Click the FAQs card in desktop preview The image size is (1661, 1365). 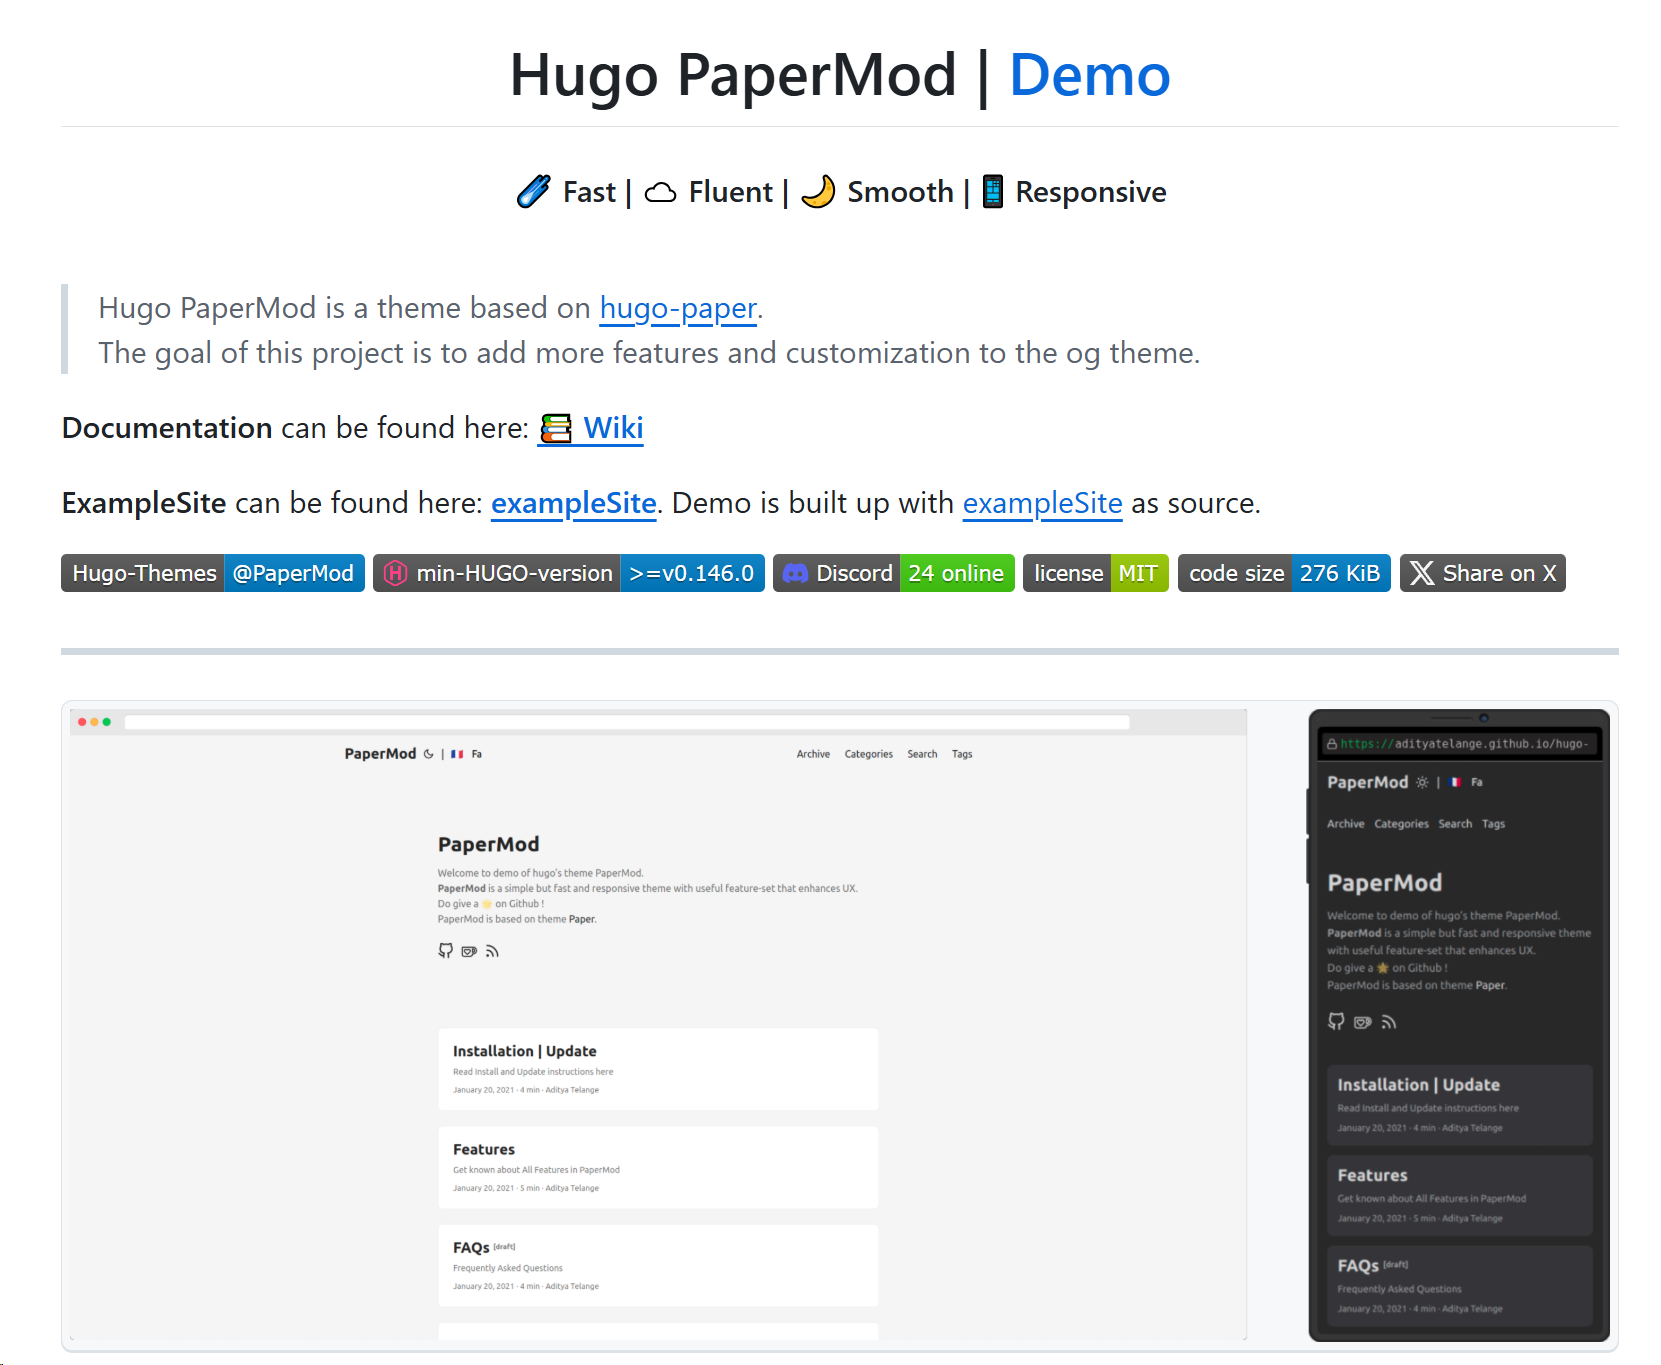(x=658, y=1265)
